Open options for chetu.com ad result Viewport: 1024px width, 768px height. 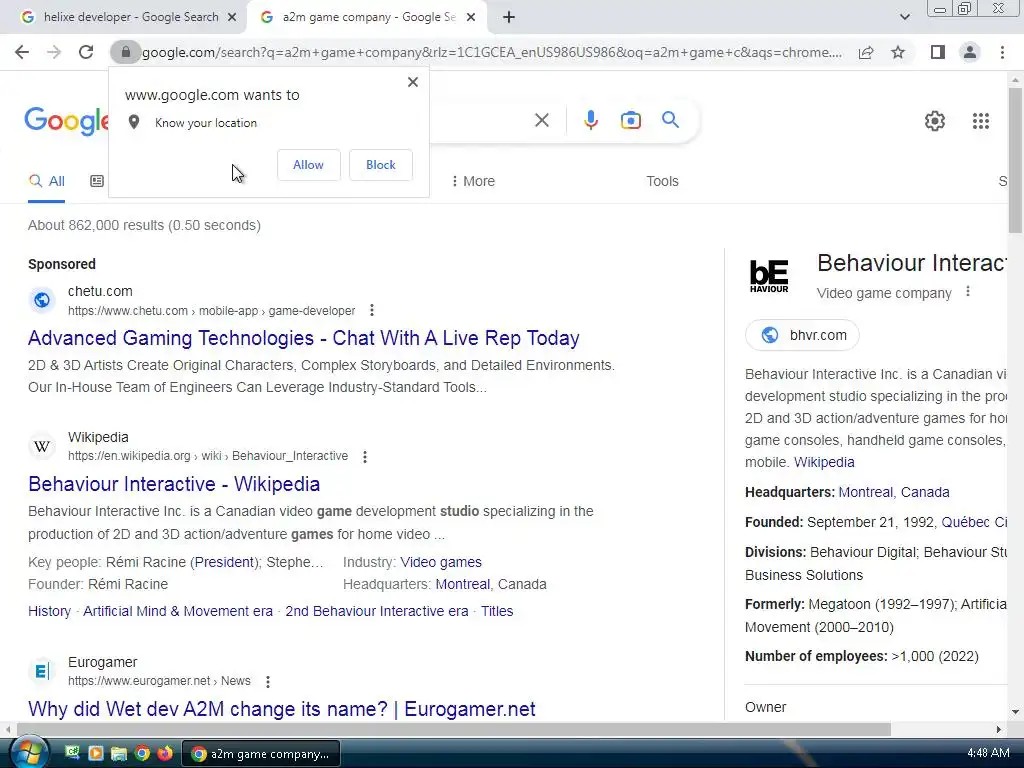click(x=372, y=310)
